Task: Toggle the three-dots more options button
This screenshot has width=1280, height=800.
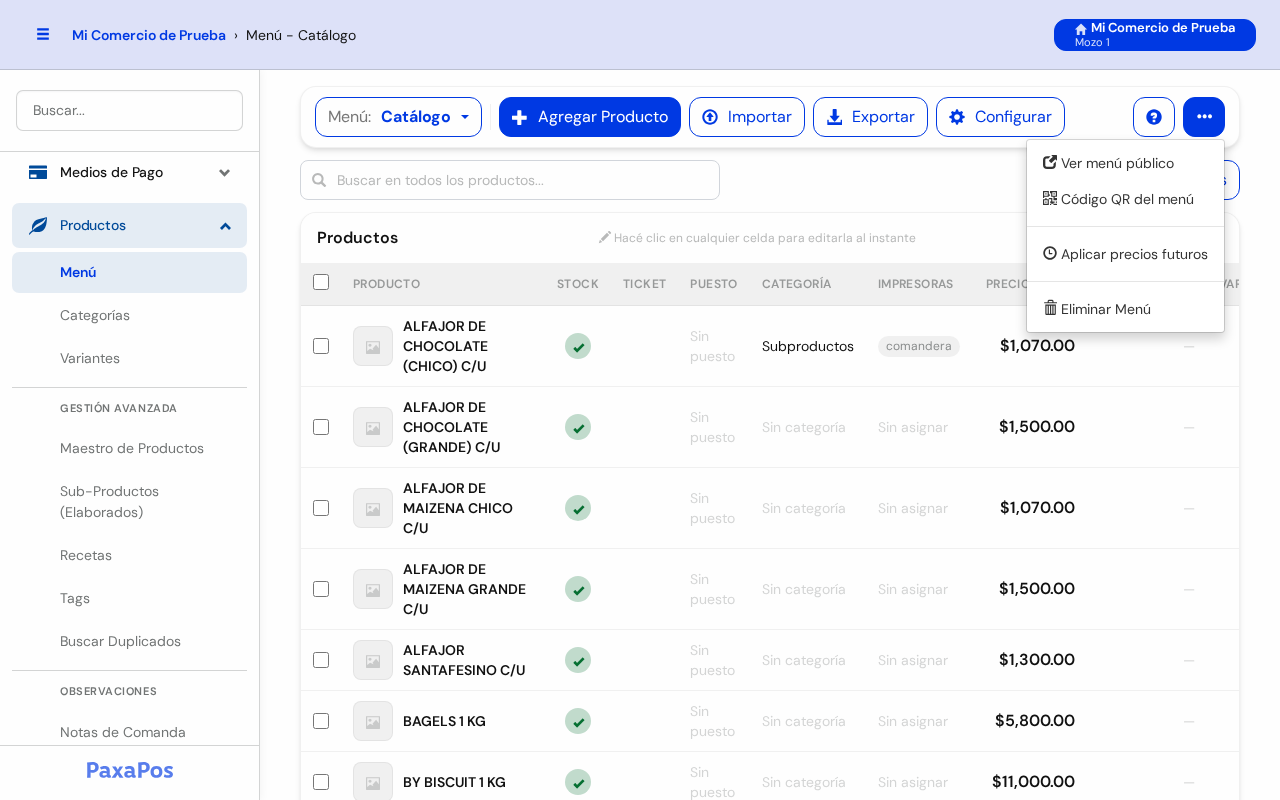Action: coord(1204,117)
